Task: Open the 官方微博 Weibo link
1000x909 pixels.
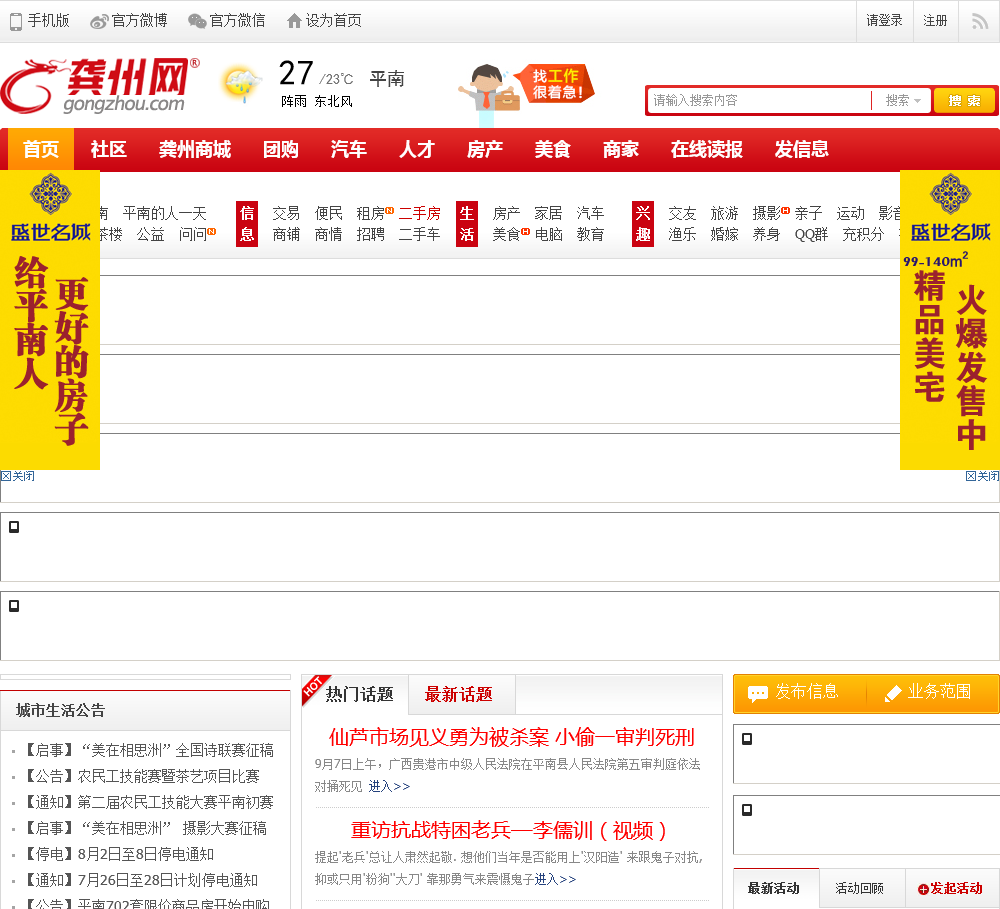Action: pos(129,21)
